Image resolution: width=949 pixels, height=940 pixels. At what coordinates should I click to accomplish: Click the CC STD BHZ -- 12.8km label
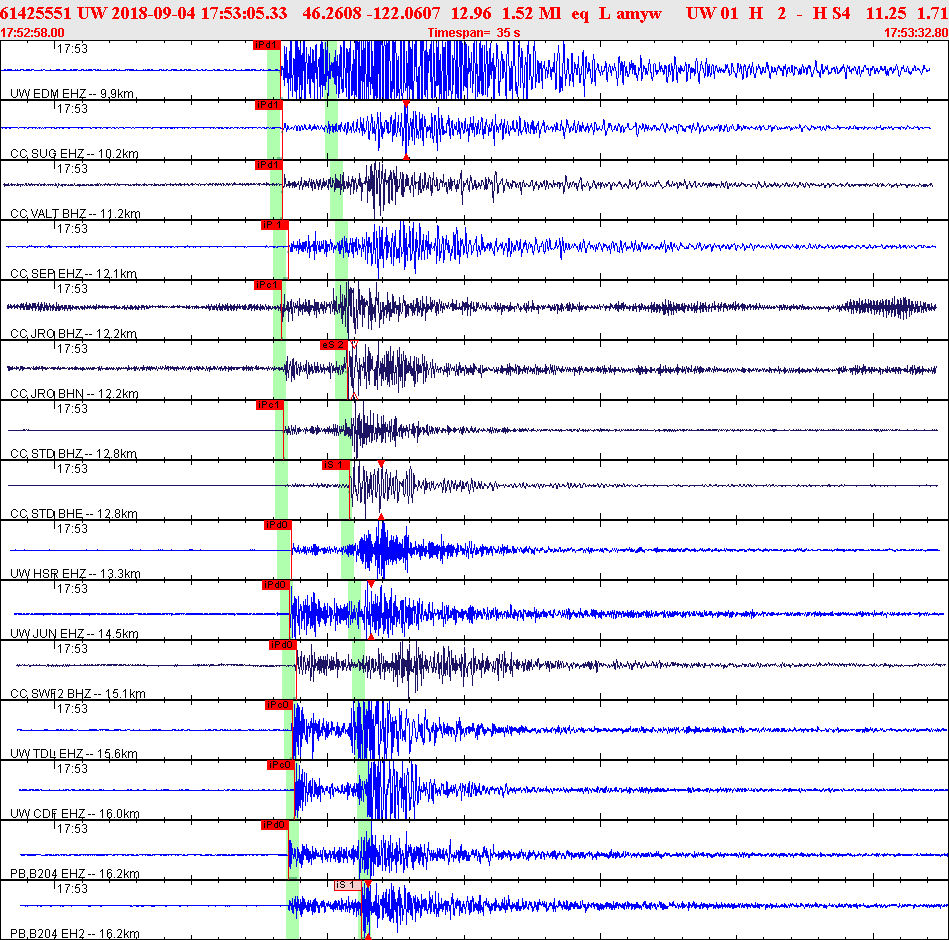73,453
